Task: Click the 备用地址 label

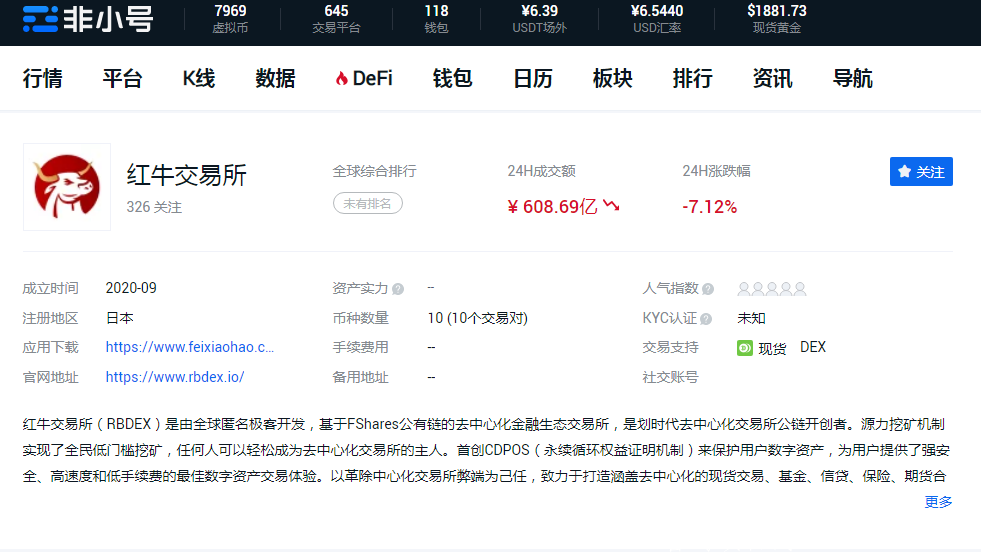Action: point(360,377)
